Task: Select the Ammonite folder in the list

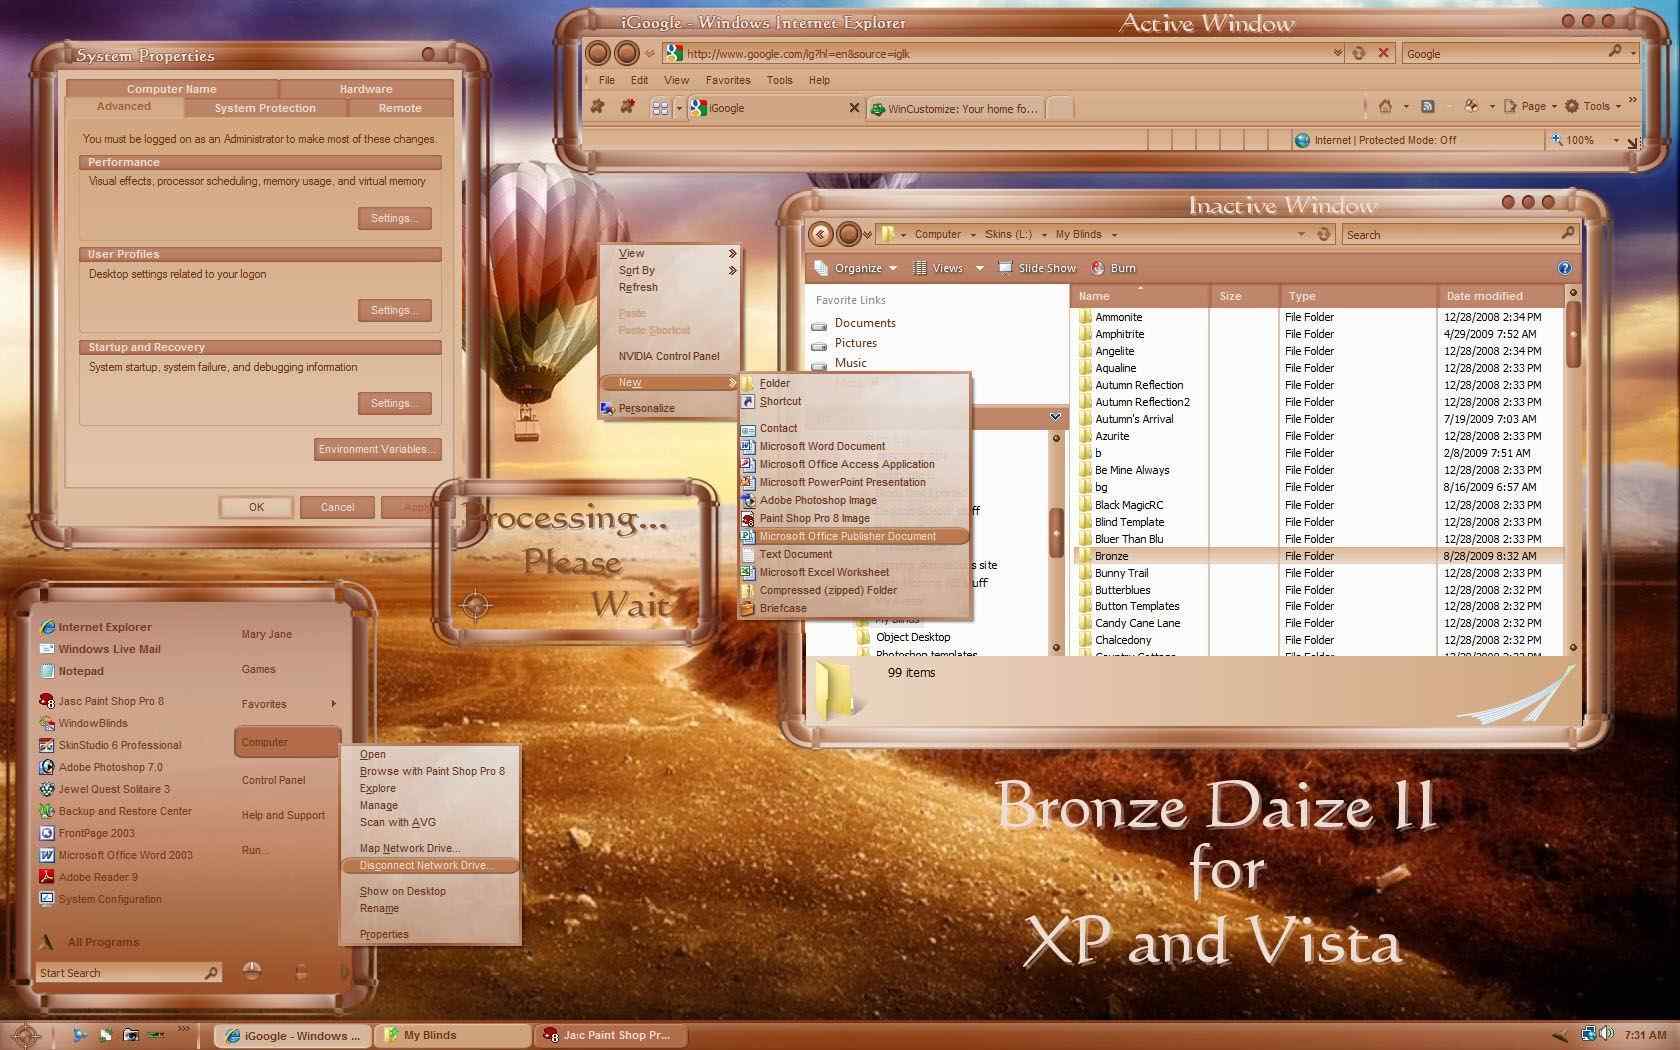Action: [1118, 317]
